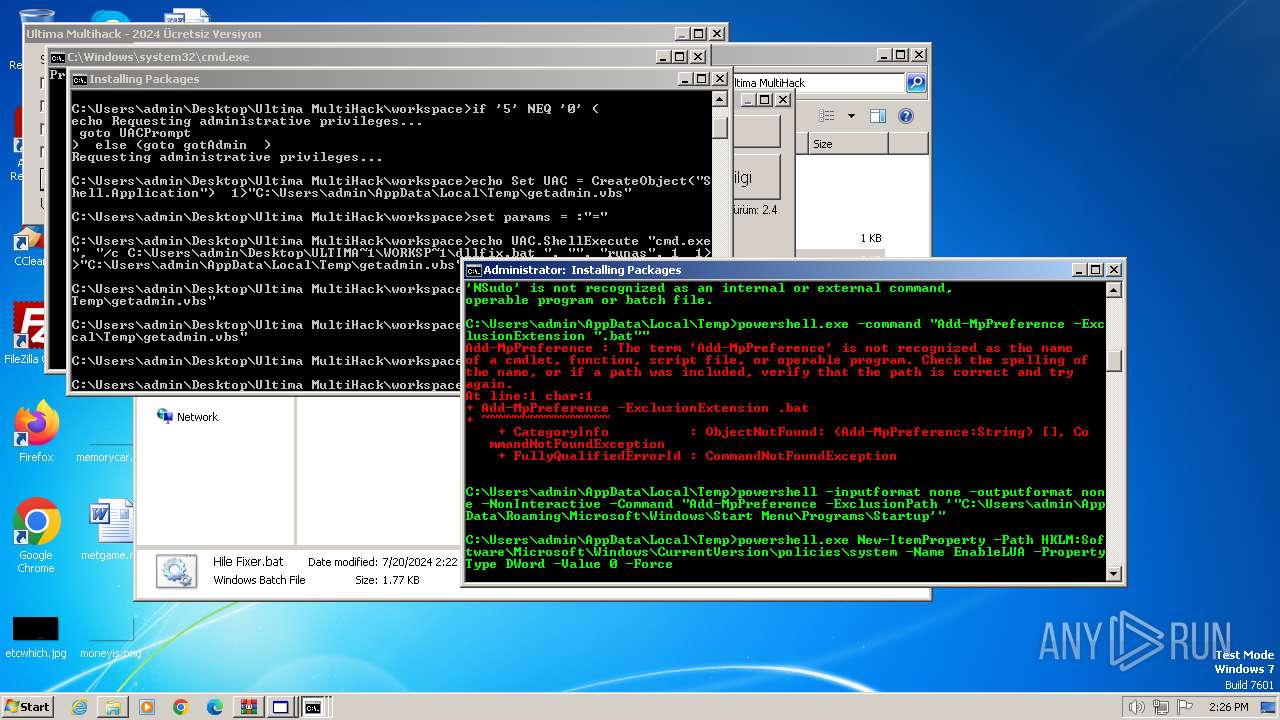Open the clock showing 2:26 PM

(1228, 707)
